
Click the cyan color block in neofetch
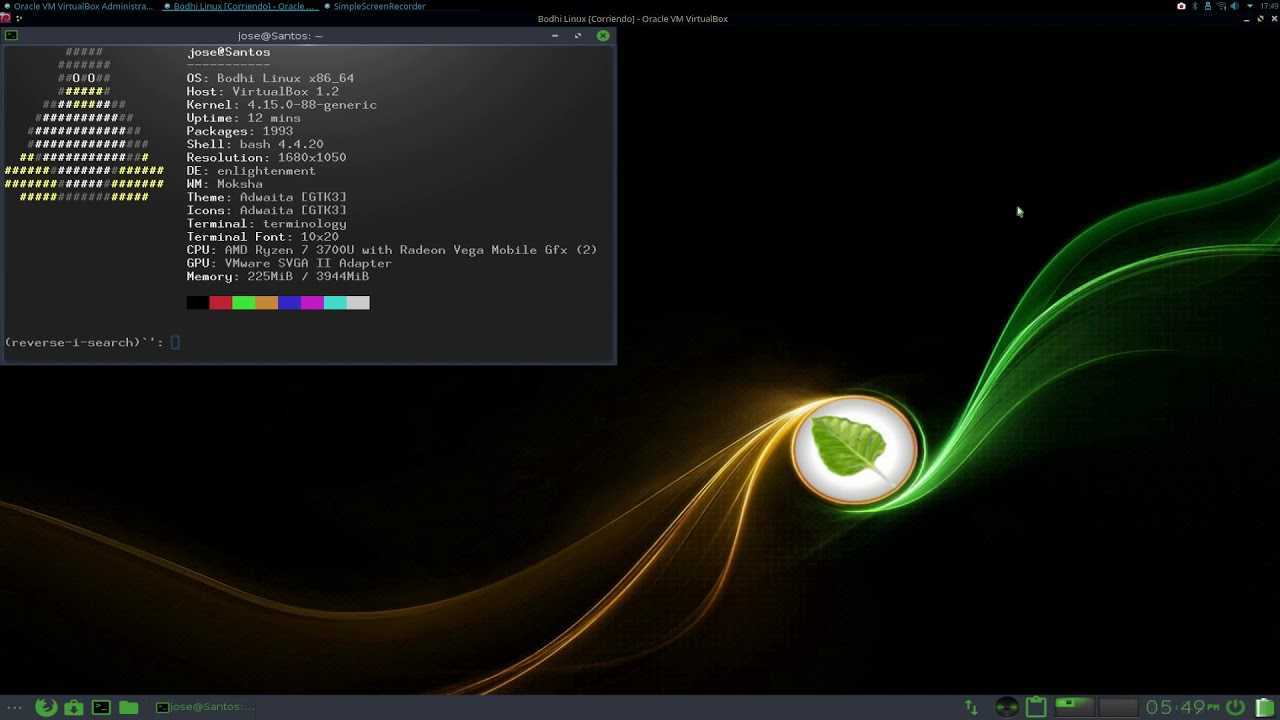335,302
